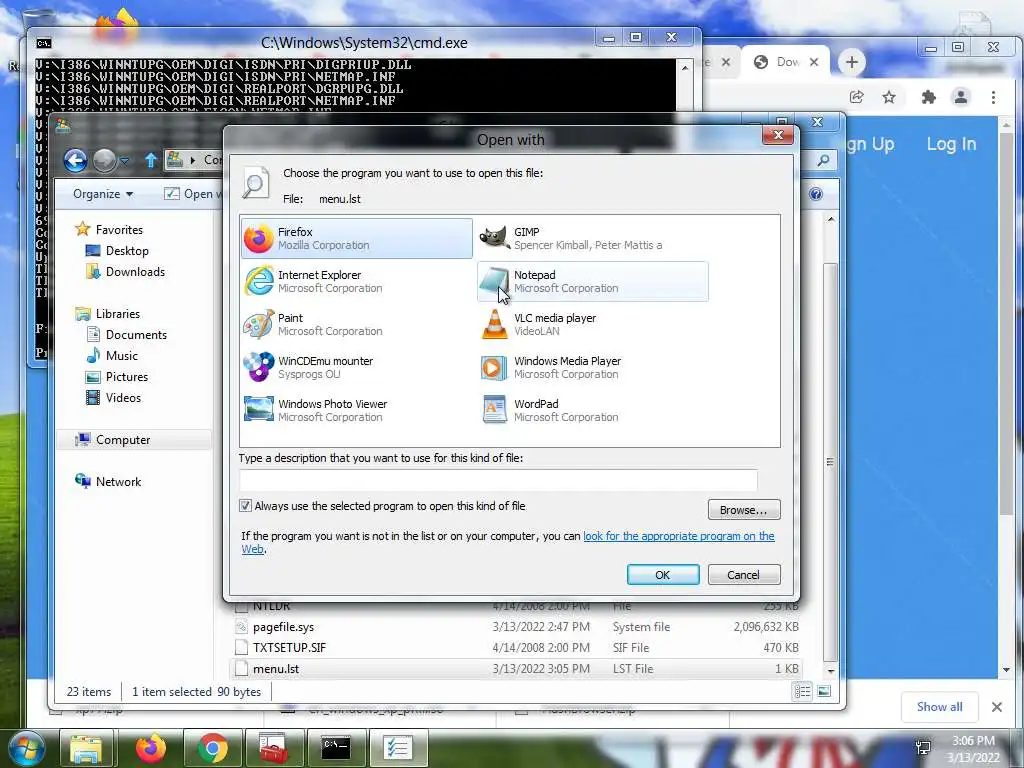The height and width of the screenshot is (768, 1024).
Task: Click the Explorer search magnifier icon
Action: pyautogui.click(x=824, y=160)
